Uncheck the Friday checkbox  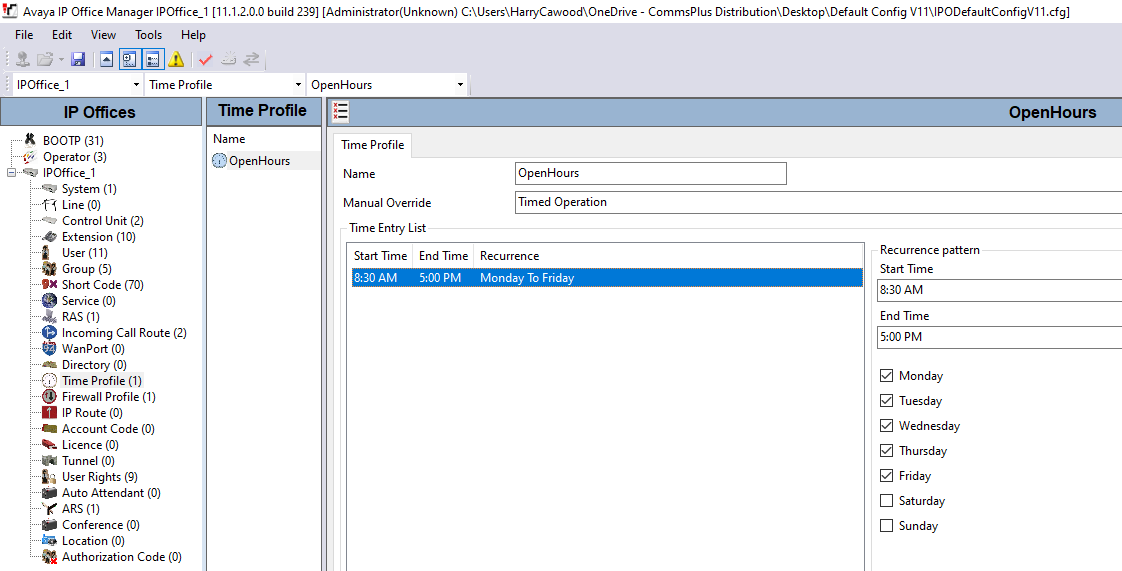coord(887,476)
